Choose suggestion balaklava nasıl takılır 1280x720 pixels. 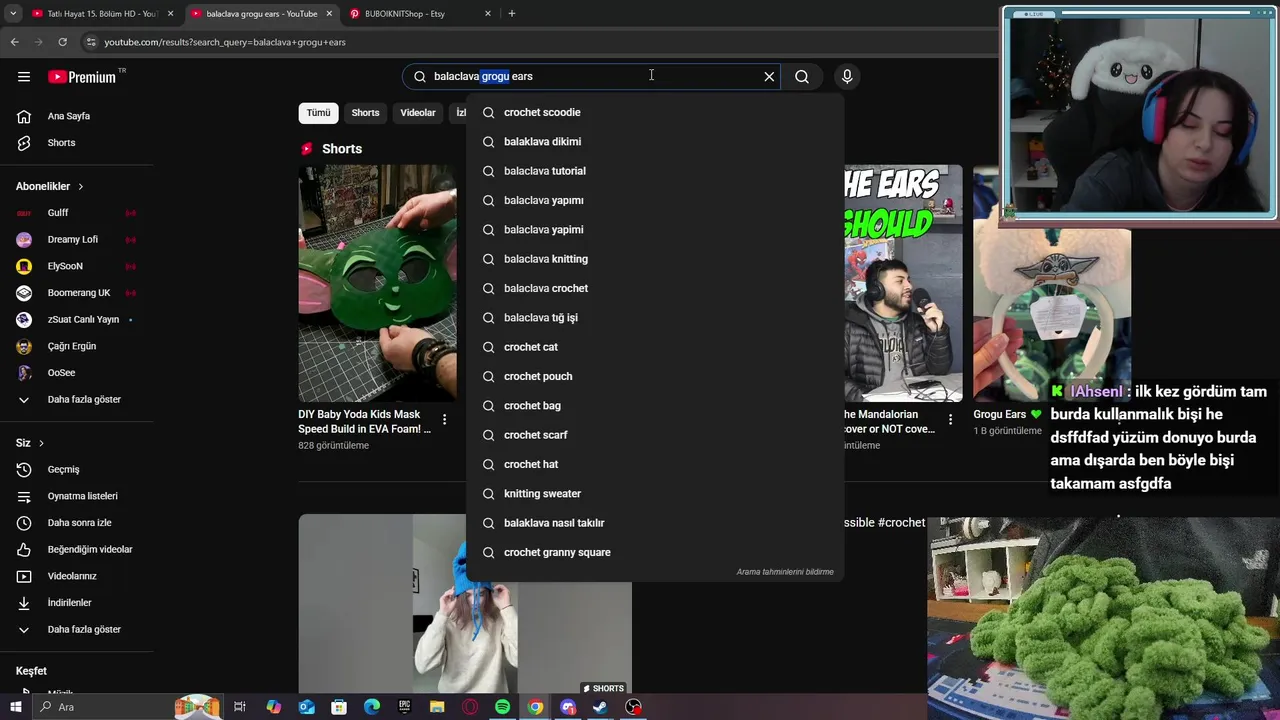(655, 523)
